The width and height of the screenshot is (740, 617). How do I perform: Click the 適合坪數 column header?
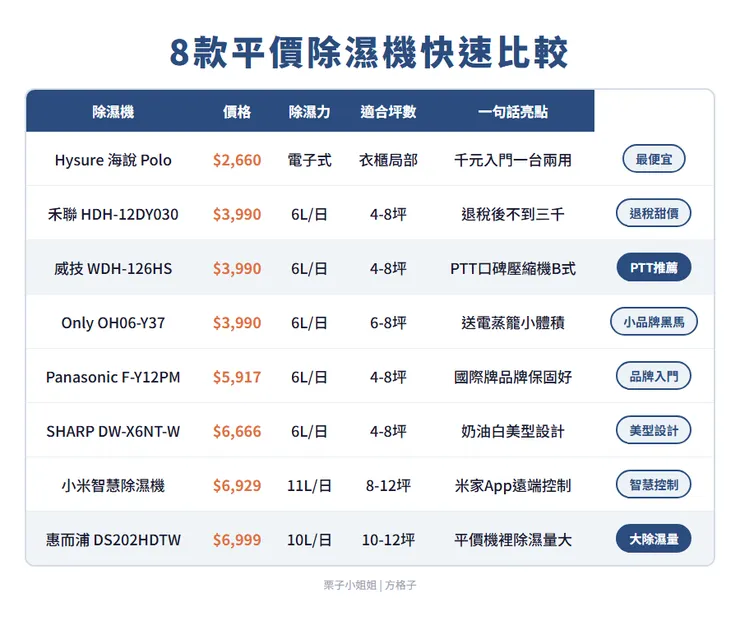pos(388,112)
